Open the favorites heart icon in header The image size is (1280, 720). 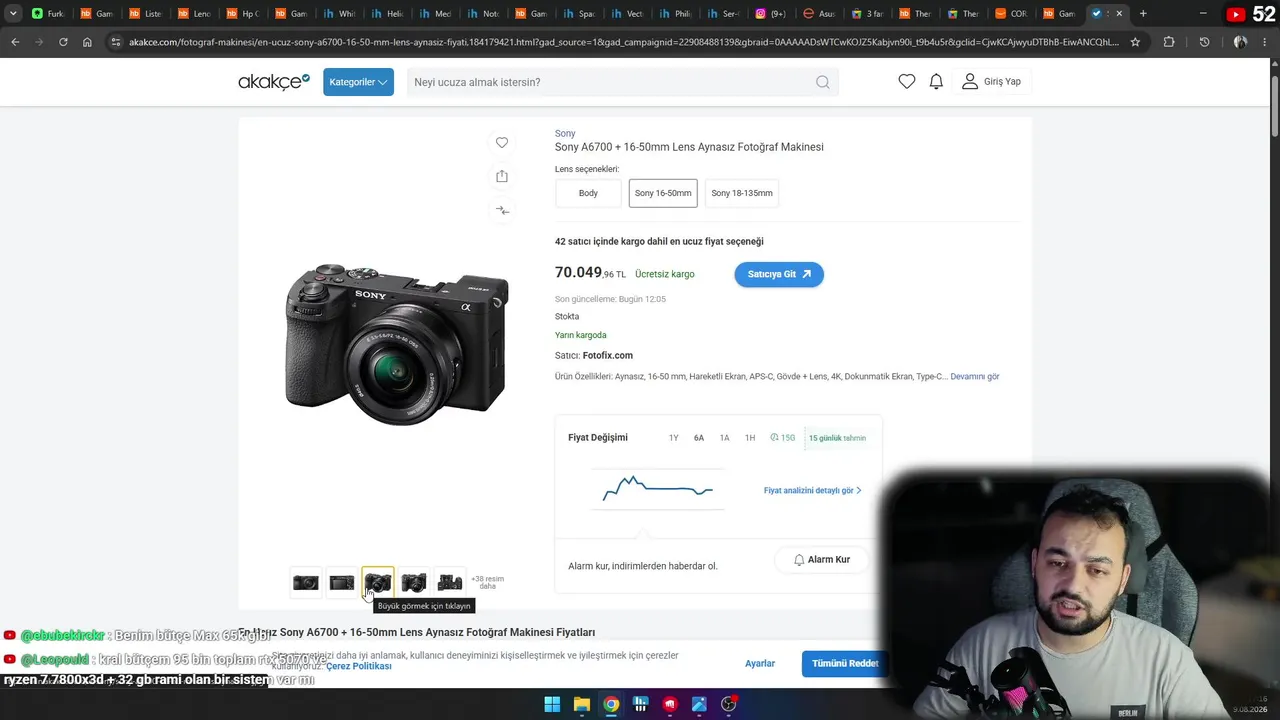coord(907,82)
